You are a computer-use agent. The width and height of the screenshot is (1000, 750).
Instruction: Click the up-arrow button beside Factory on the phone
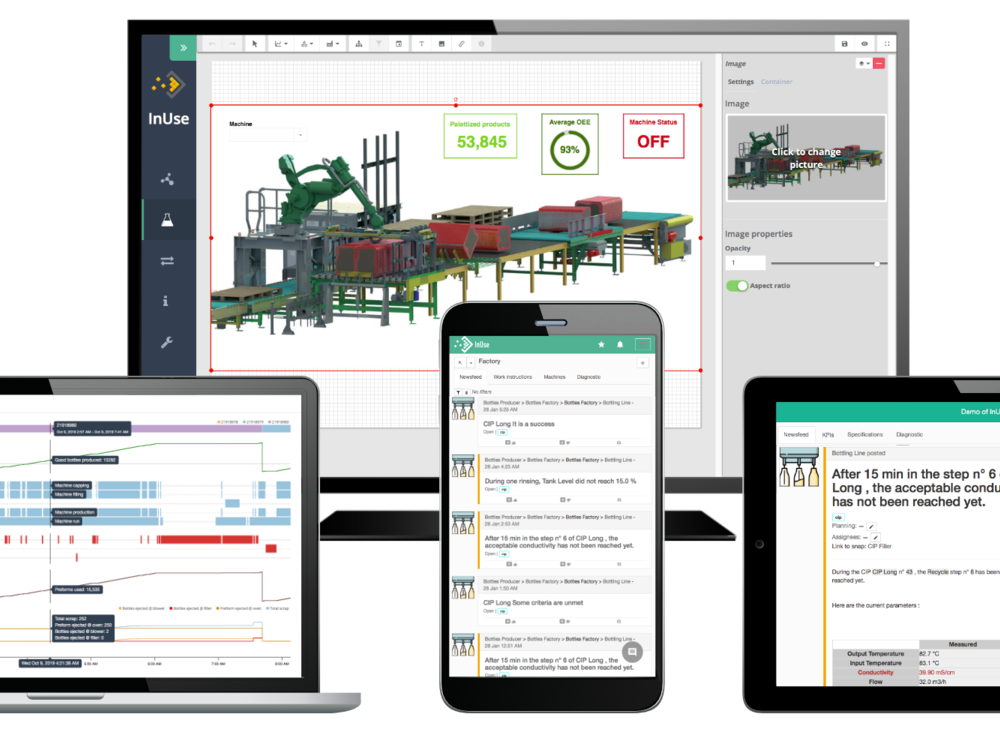tap(460, 362)
